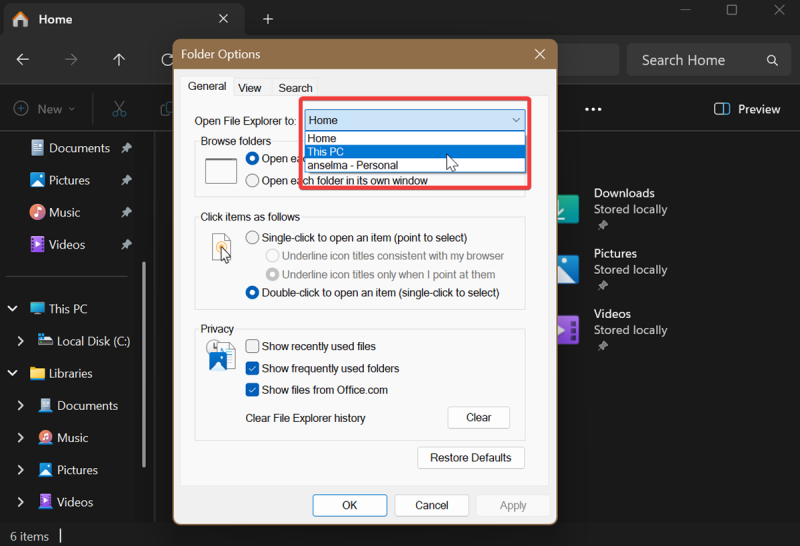
Task: Choose Home from the dropdown list
Action: click(x=415, y=138)
